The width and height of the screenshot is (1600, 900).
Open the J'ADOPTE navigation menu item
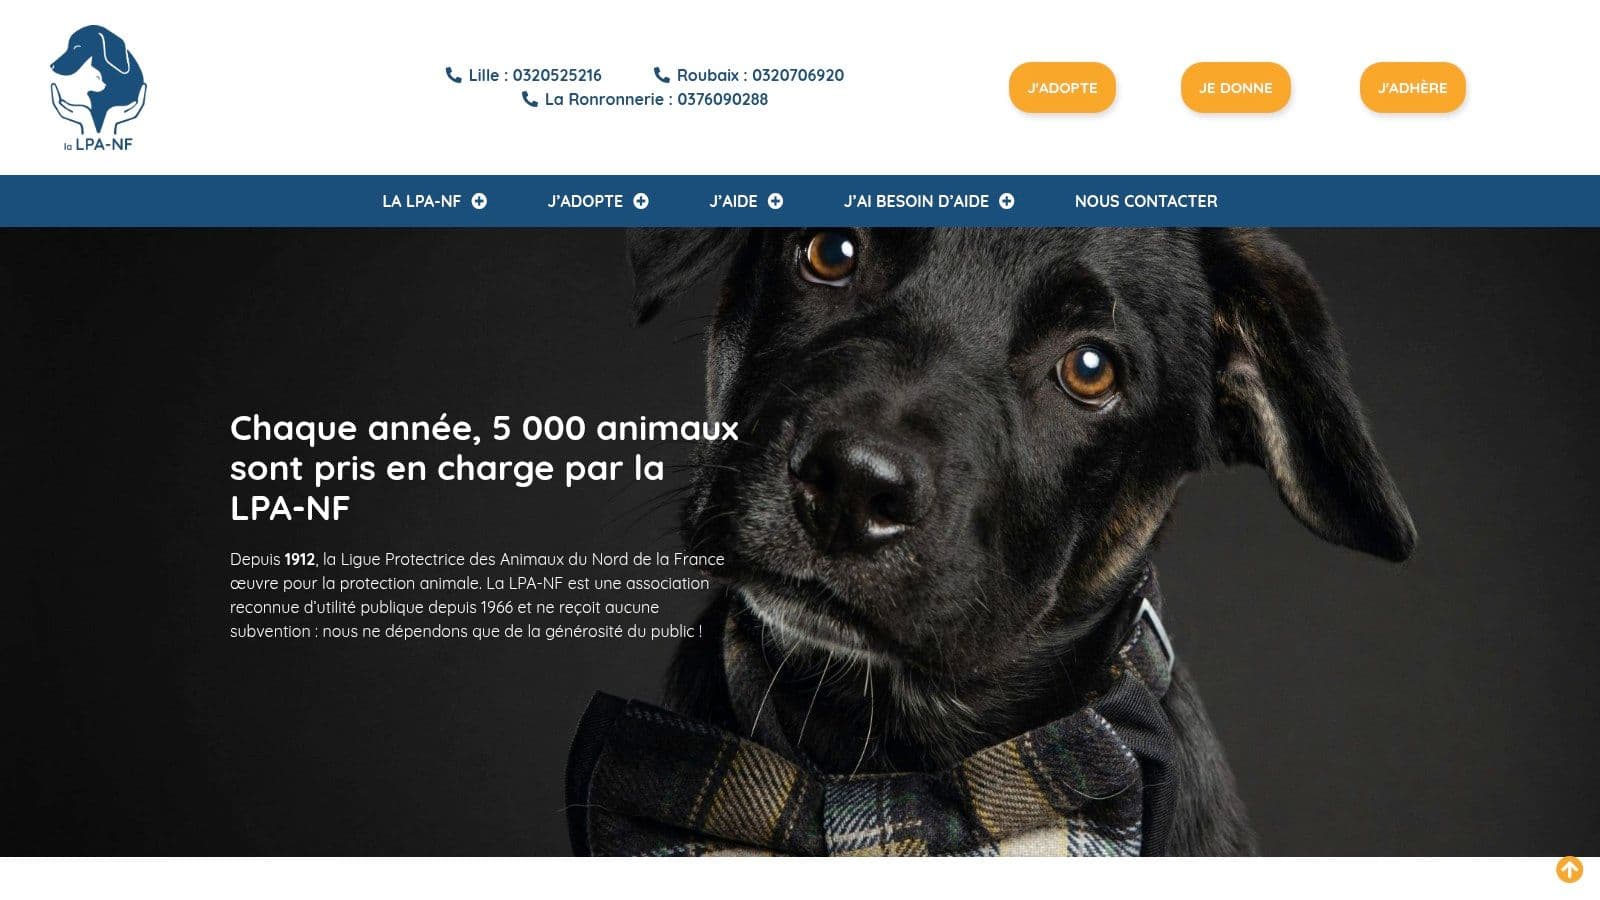[x=585, y=201]
